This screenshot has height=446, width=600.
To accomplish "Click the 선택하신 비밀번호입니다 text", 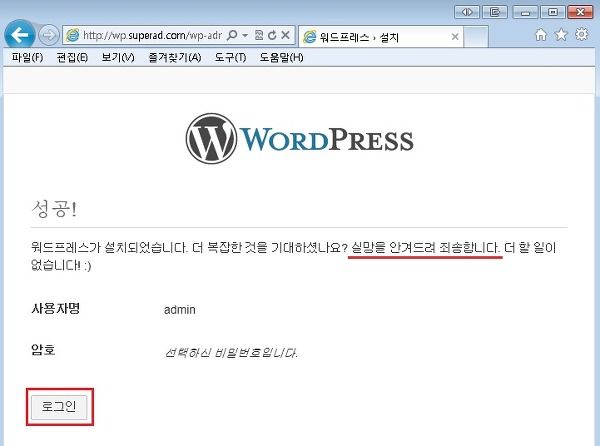I will pyautogui.click(x=231, y=352).
